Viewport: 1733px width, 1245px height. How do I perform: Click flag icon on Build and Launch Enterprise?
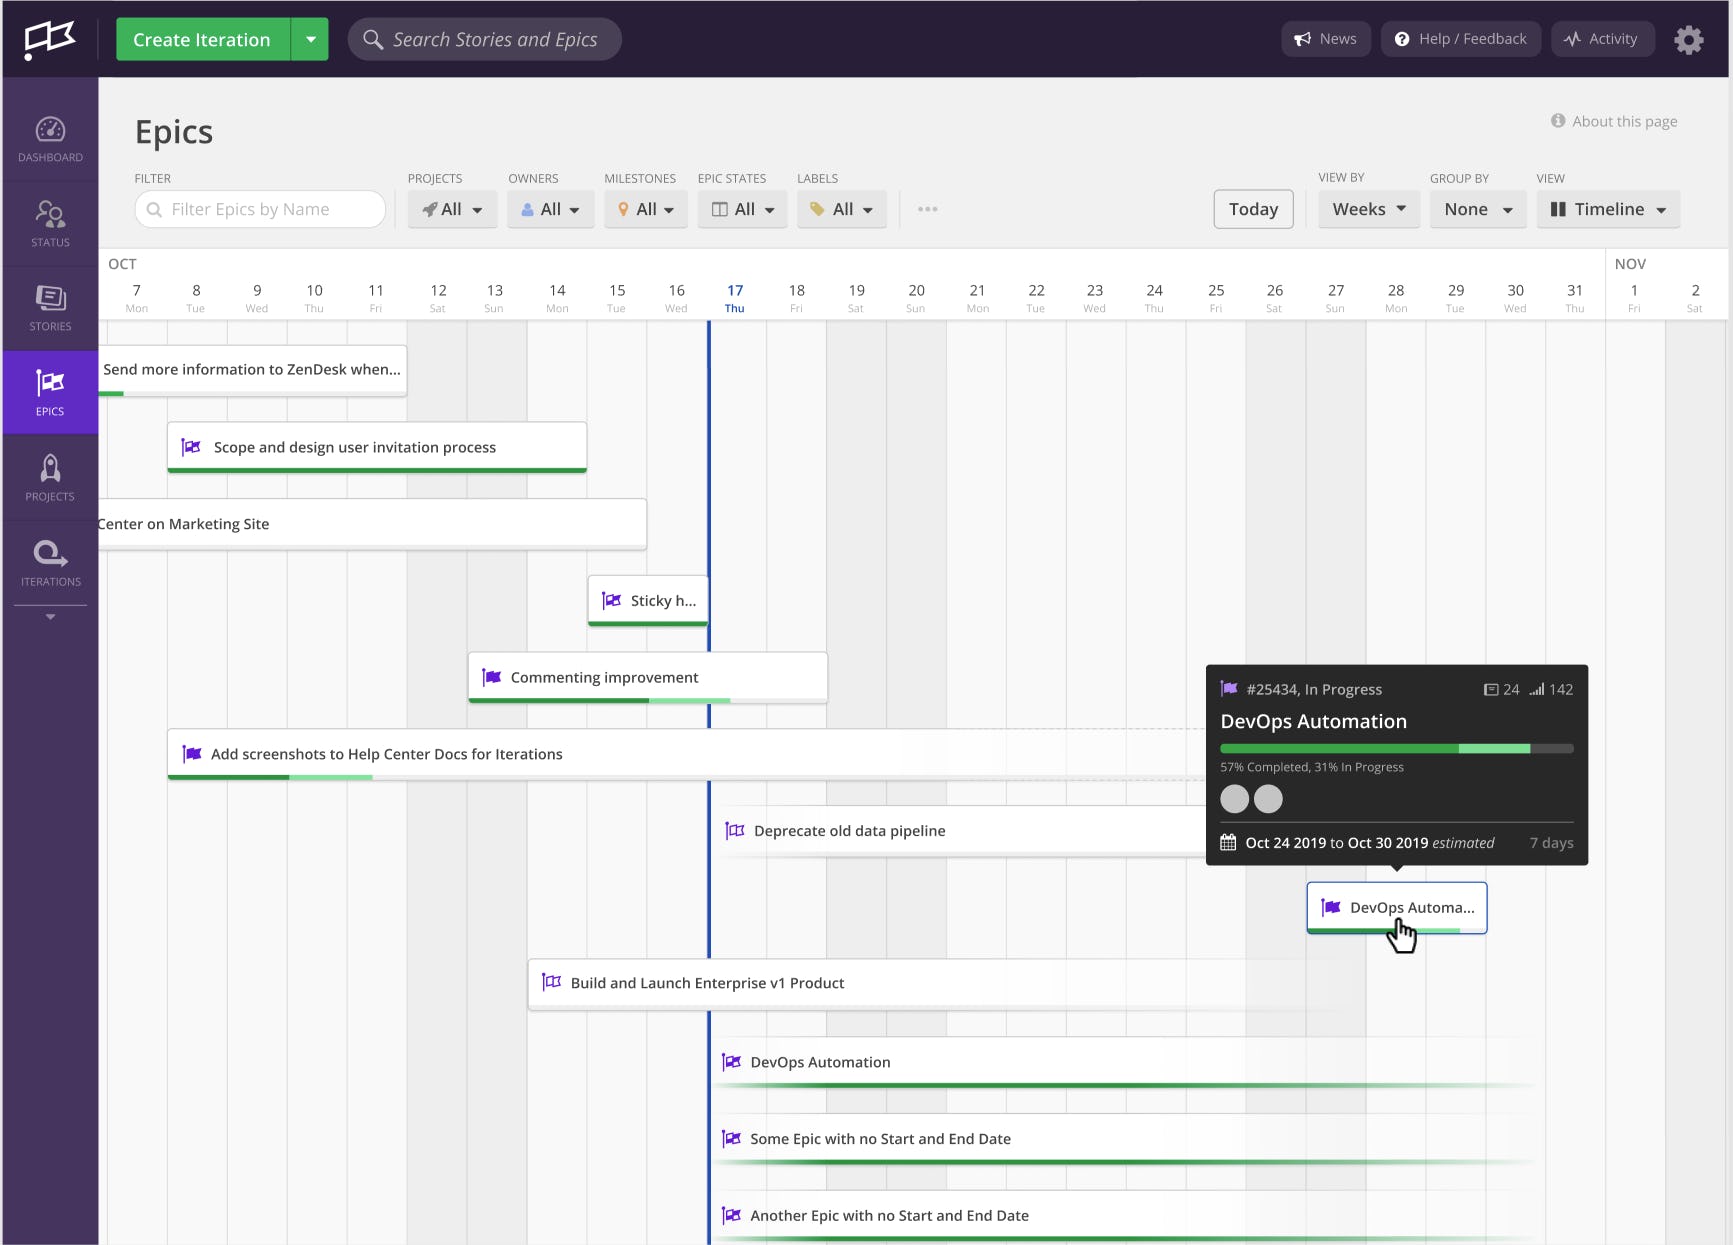[551, 983]
